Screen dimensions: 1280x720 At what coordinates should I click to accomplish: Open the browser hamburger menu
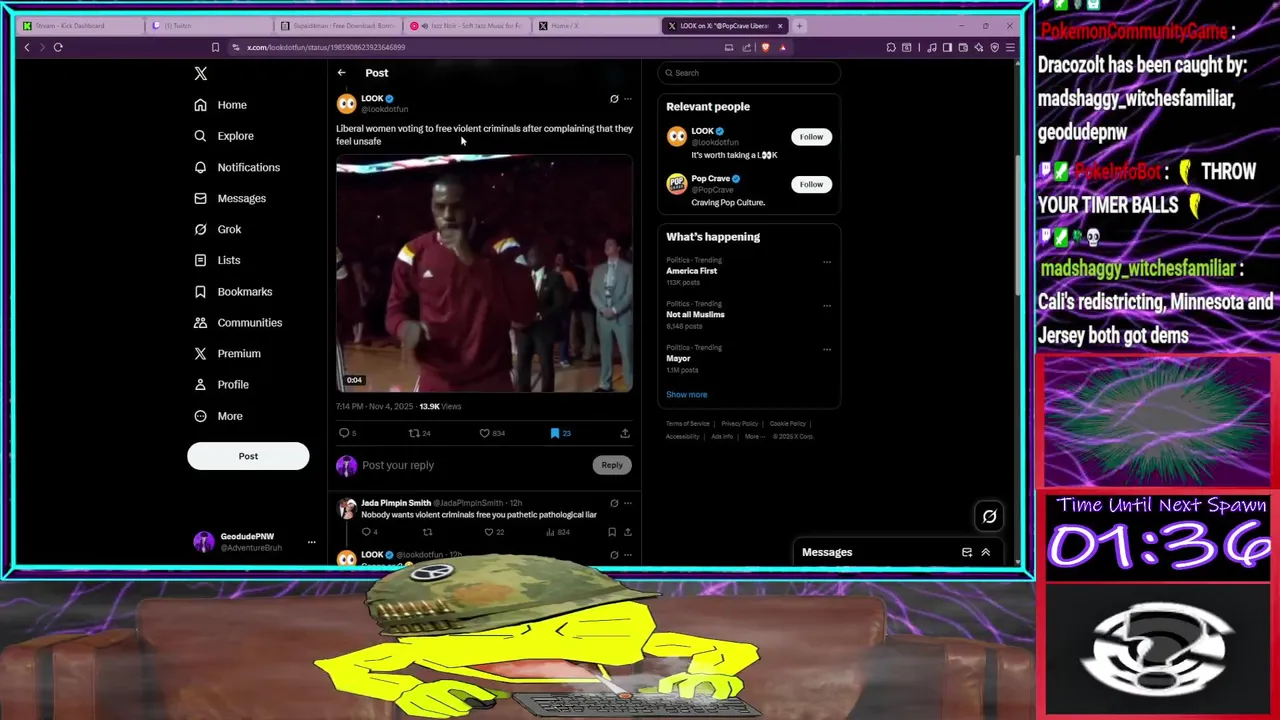1010,47
